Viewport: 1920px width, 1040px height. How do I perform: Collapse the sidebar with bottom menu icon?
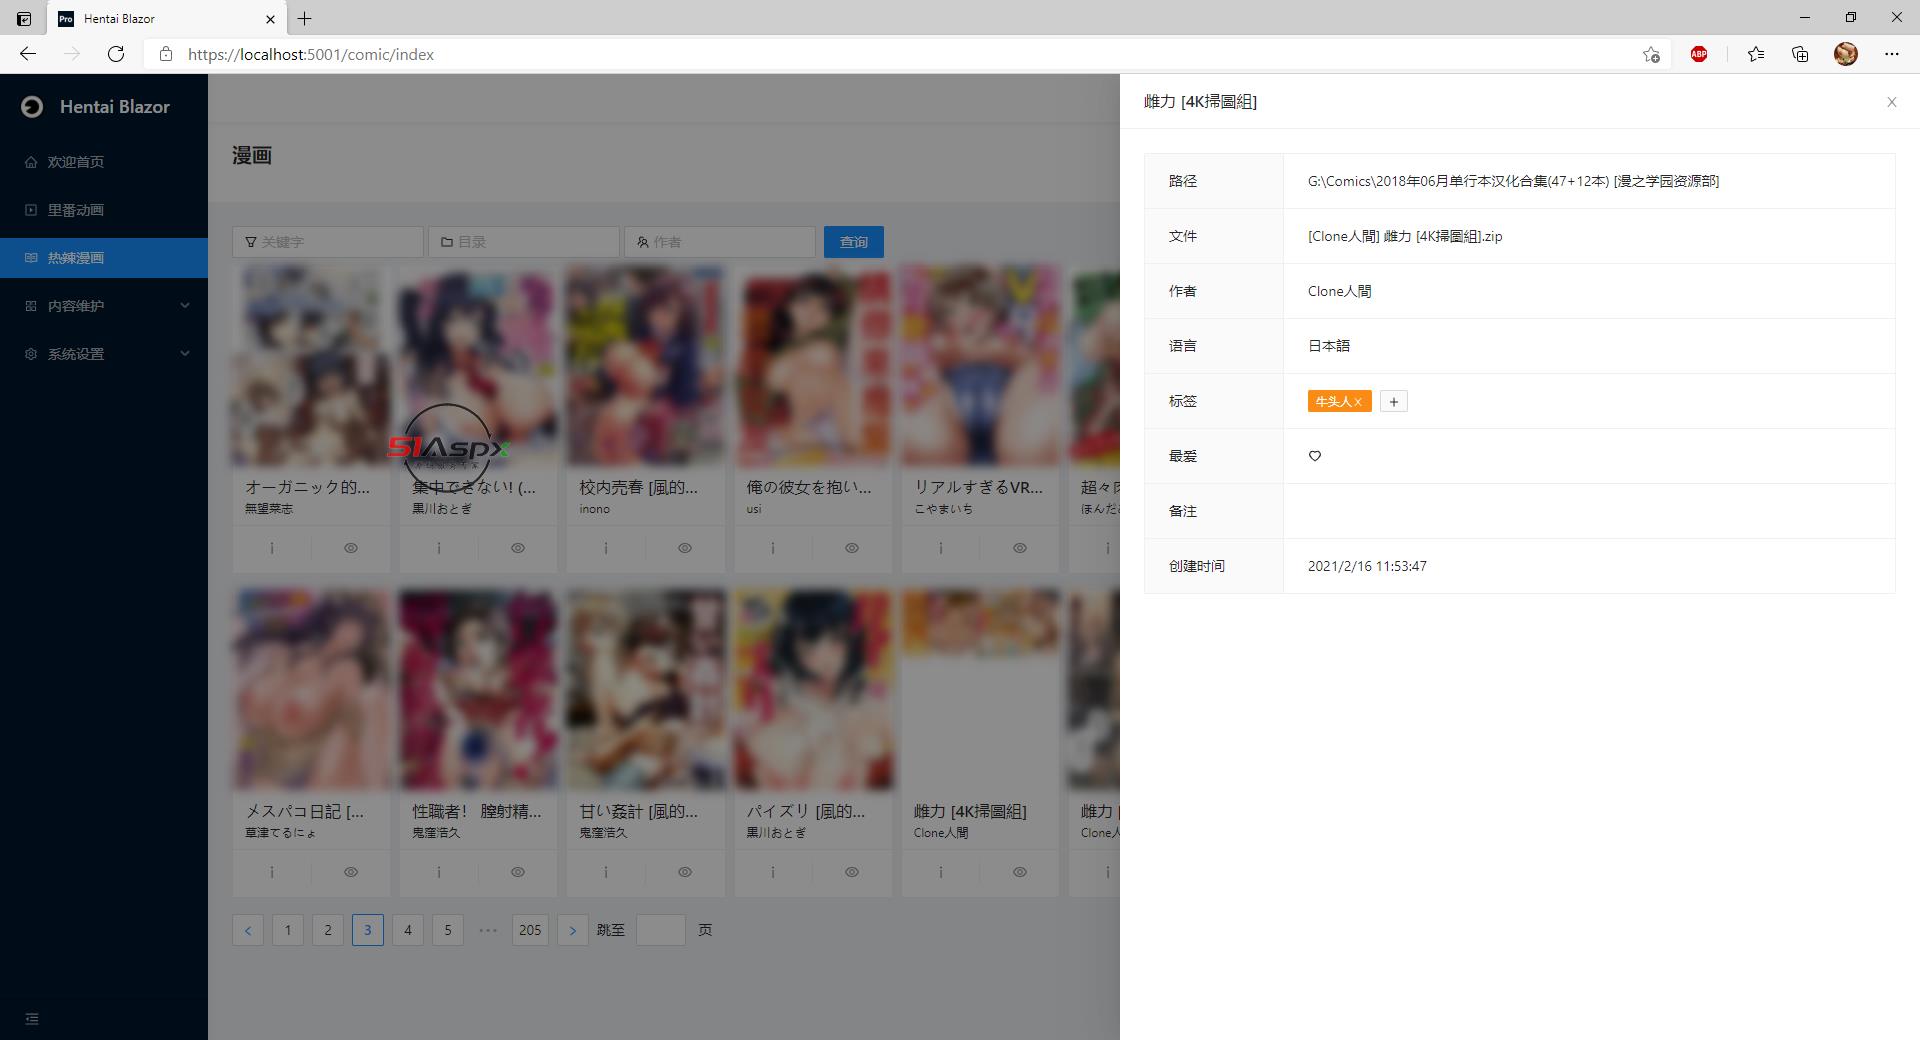[x=32, y=1019]
